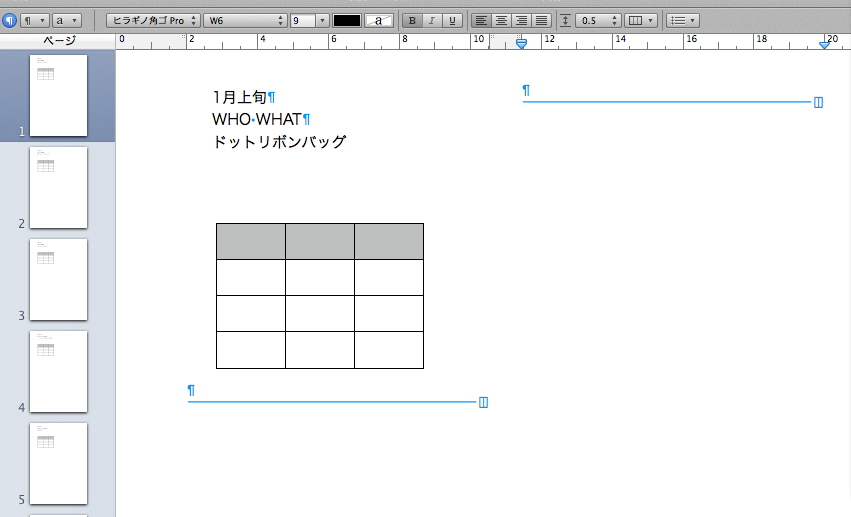851x517 pixels.
Task: Click the first gray header table cell
Action: (x=251, y=241)
